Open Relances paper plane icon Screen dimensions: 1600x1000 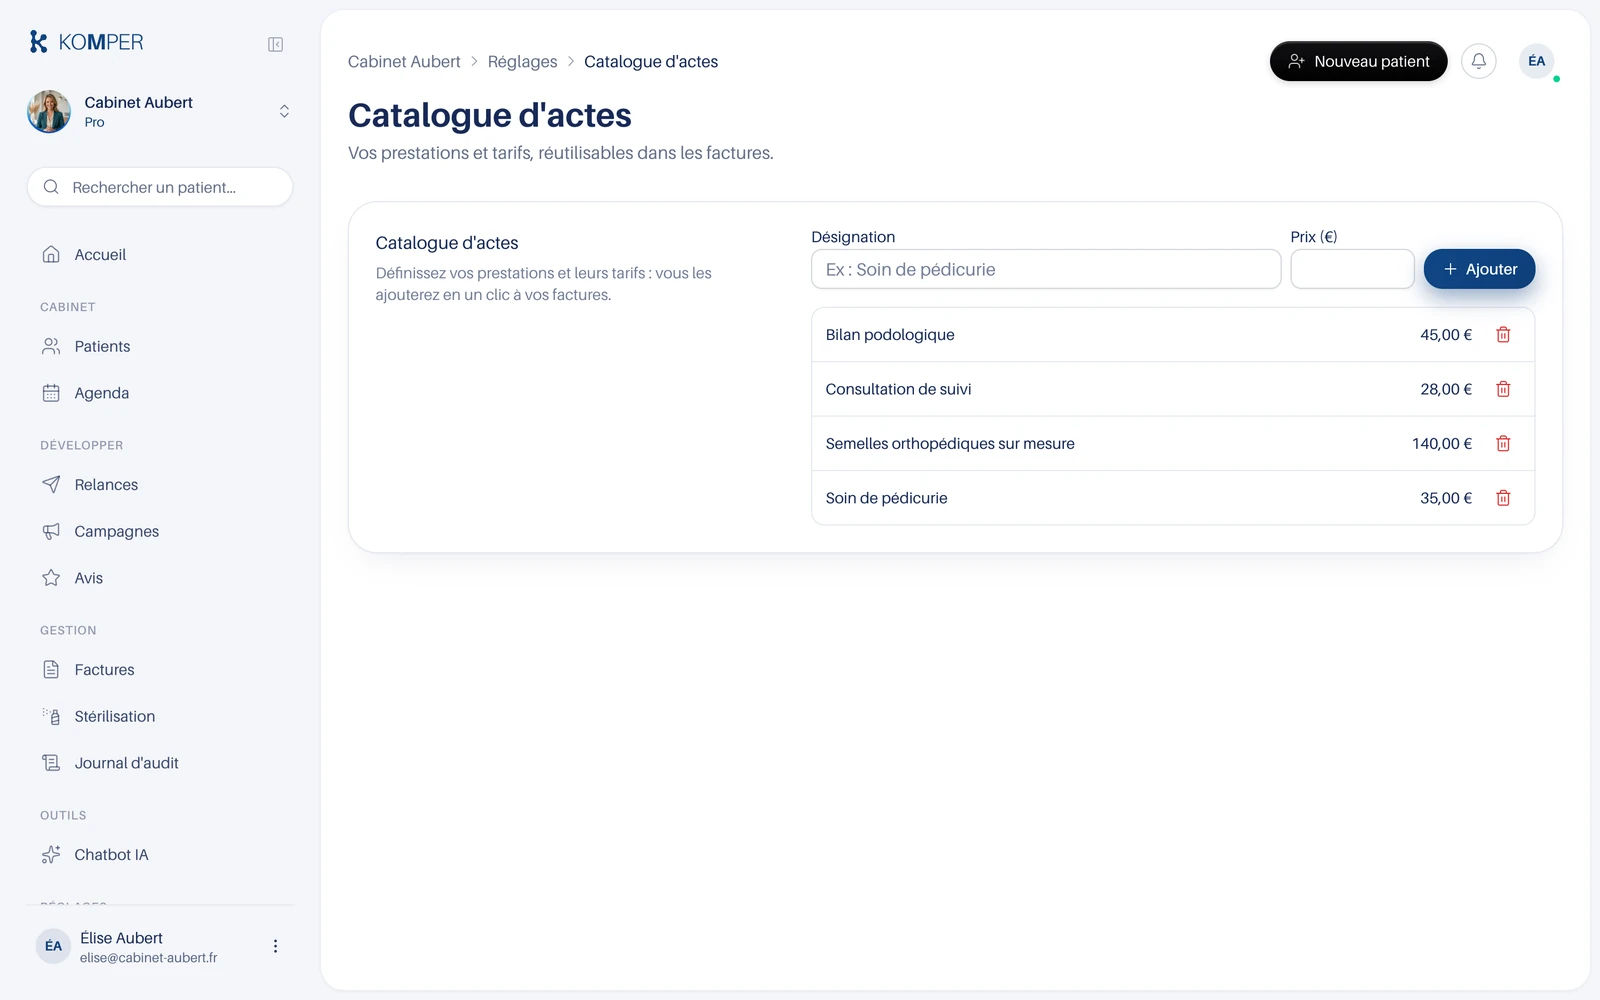[x=51, y=484]
